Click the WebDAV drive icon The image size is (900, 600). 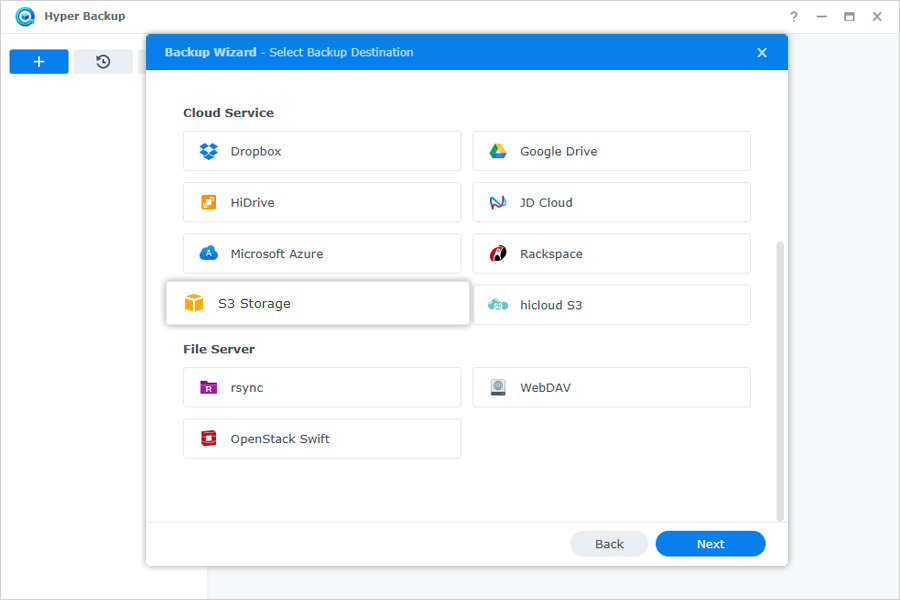pyautogui.click(x=498, y=388)
